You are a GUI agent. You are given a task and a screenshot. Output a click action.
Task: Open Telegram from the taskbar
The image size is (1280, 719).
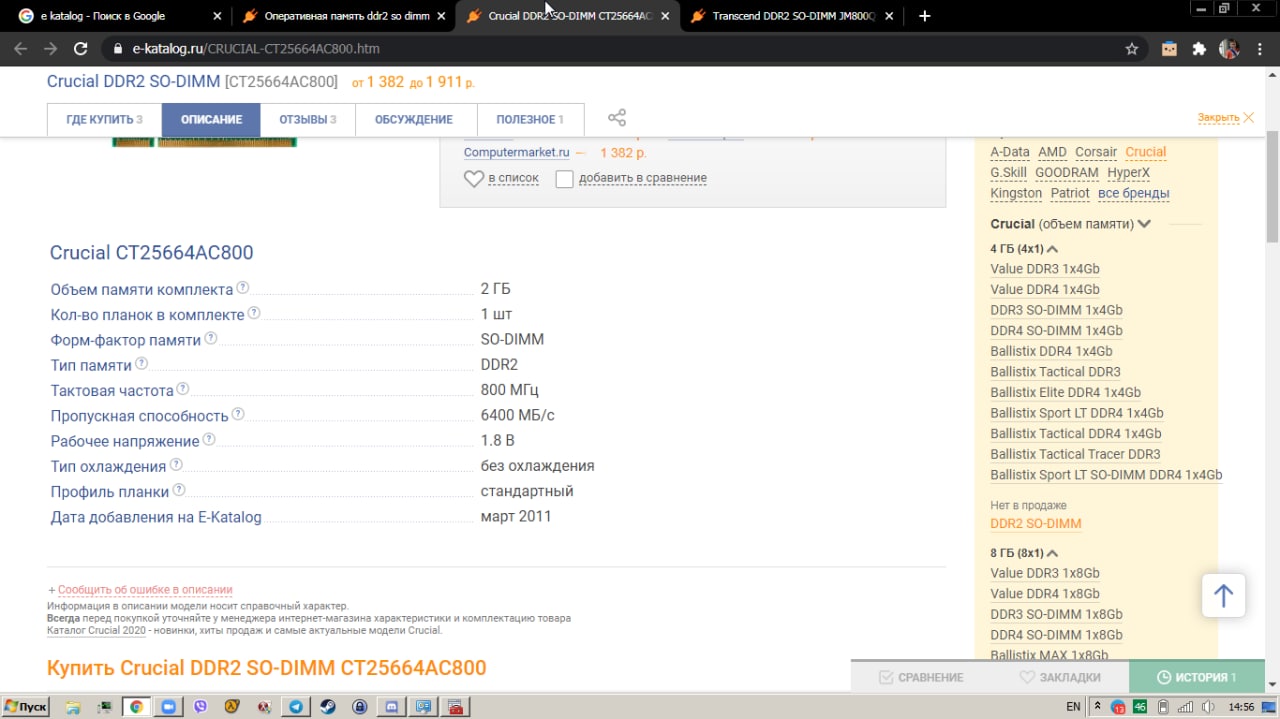(x=295, y=707)
